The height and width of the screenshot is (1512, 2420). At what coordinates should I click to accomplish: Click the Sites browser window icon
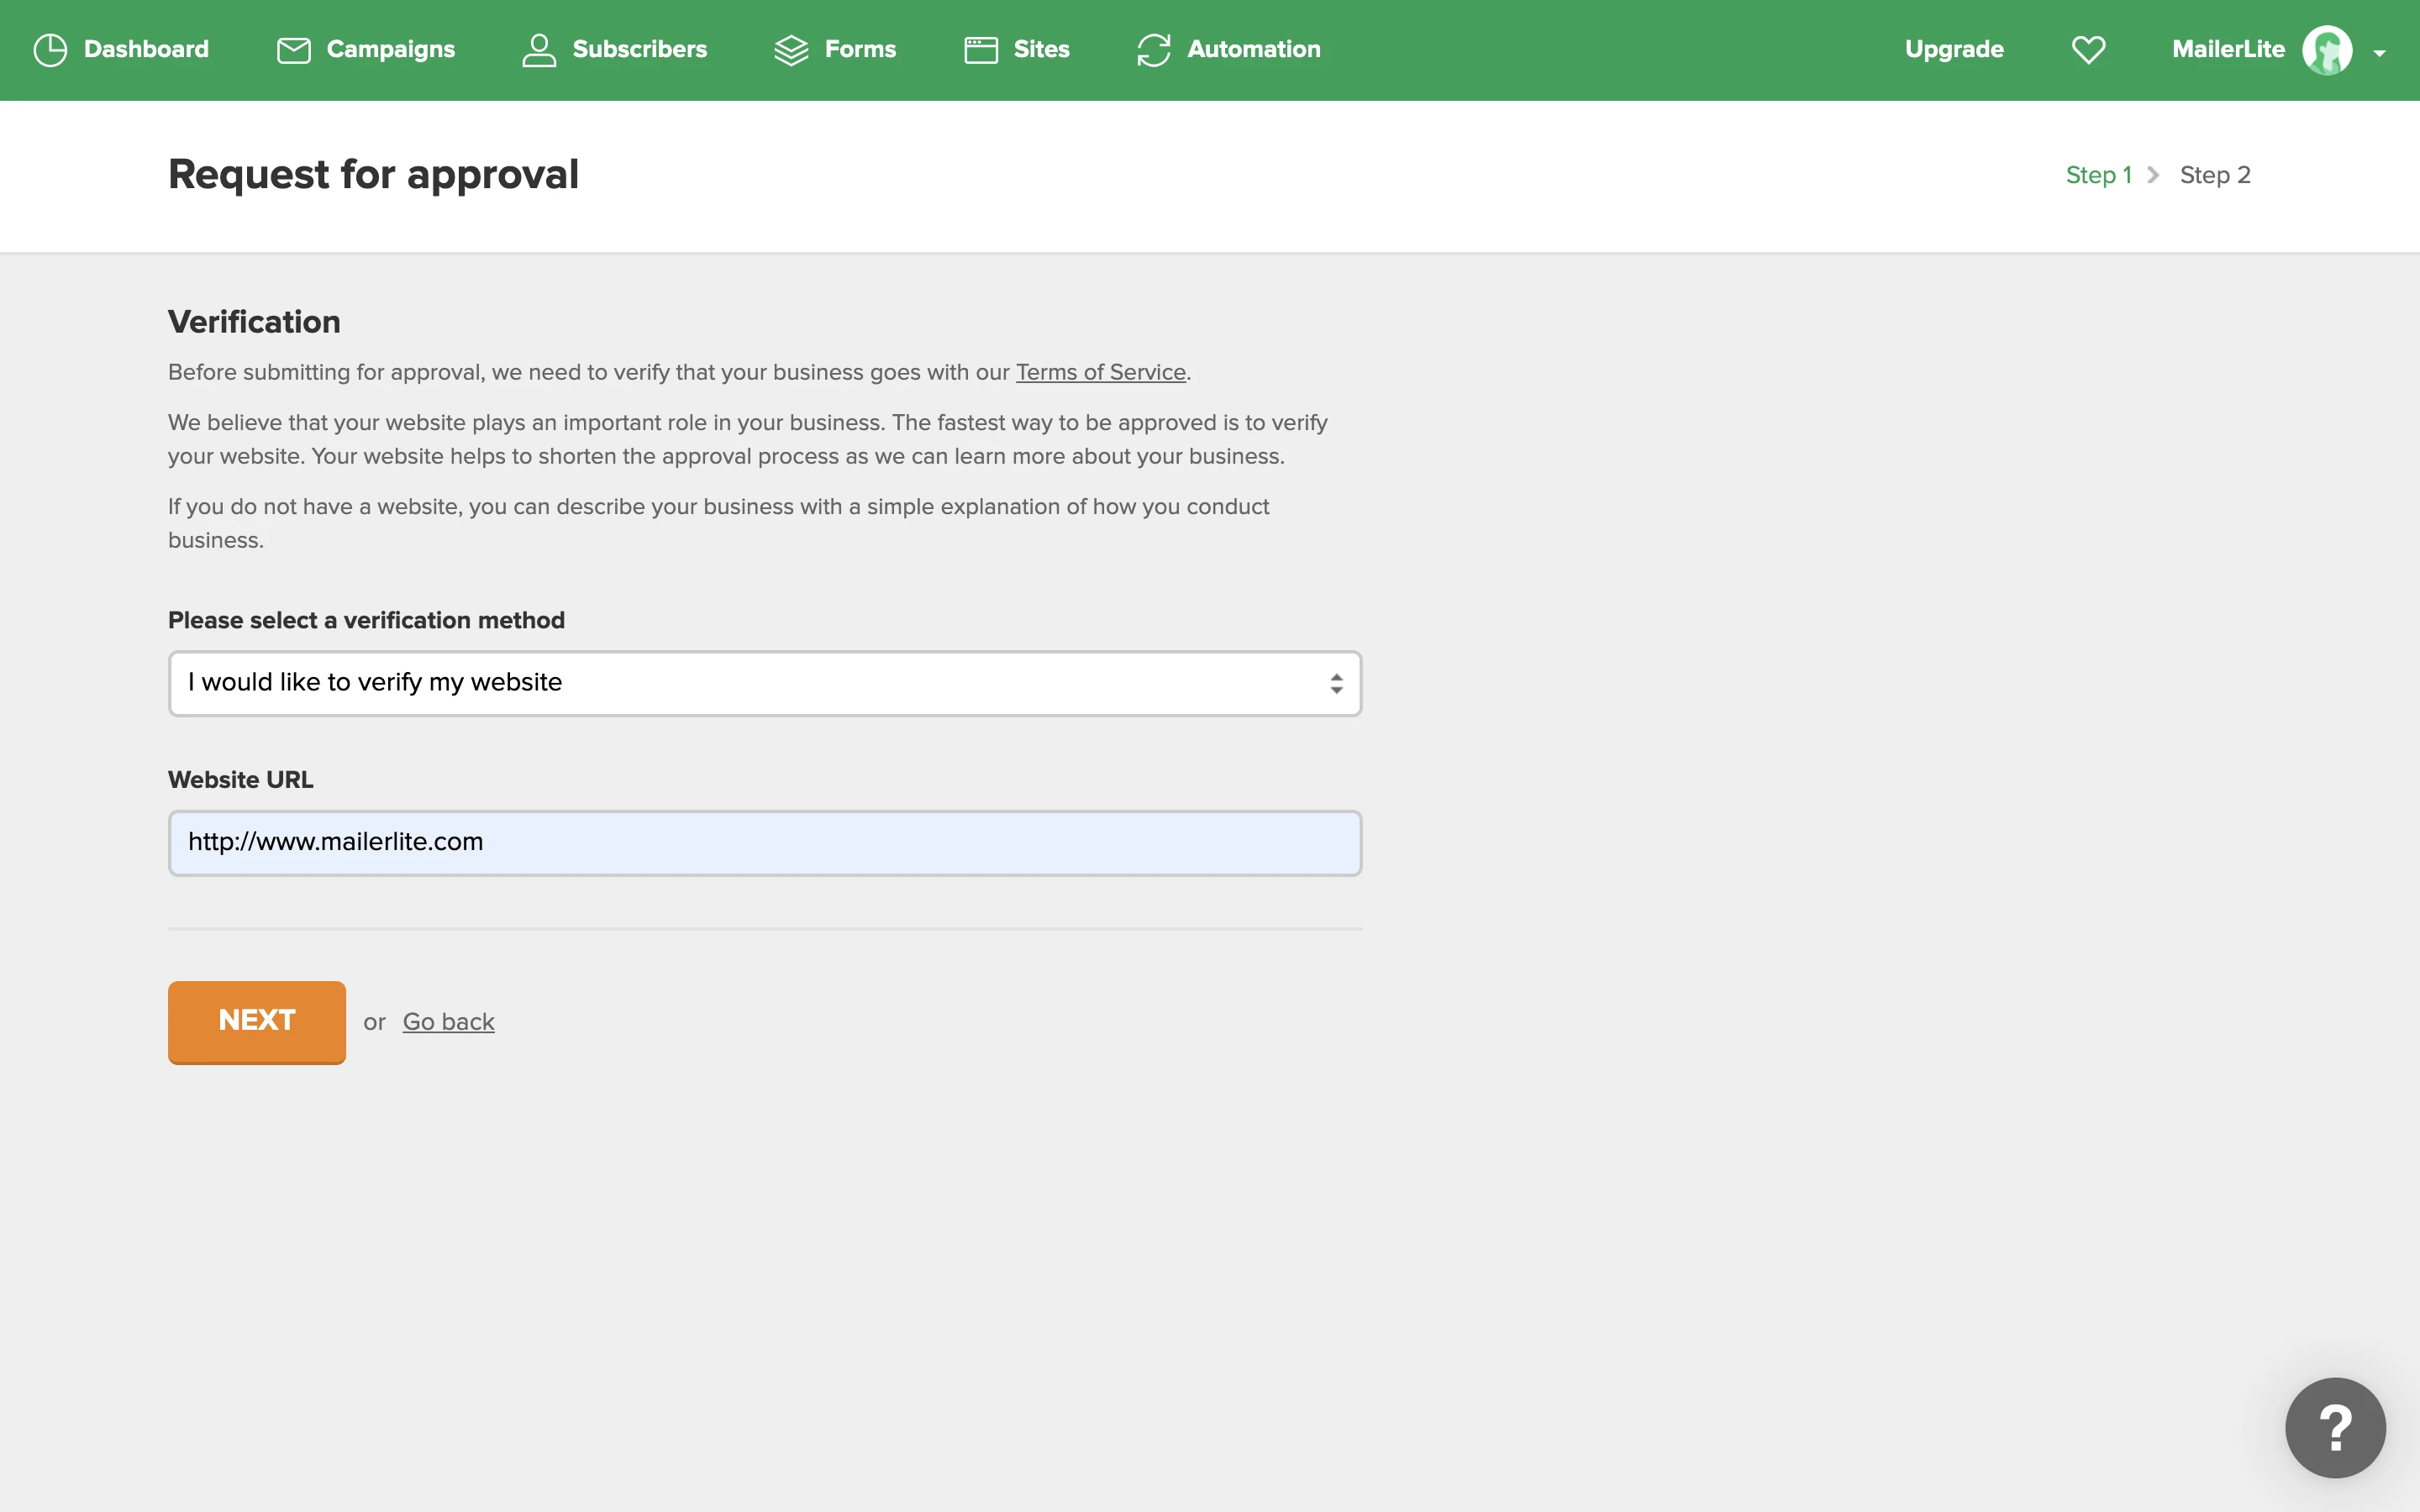pyautogui.click(x=980, y=50)
